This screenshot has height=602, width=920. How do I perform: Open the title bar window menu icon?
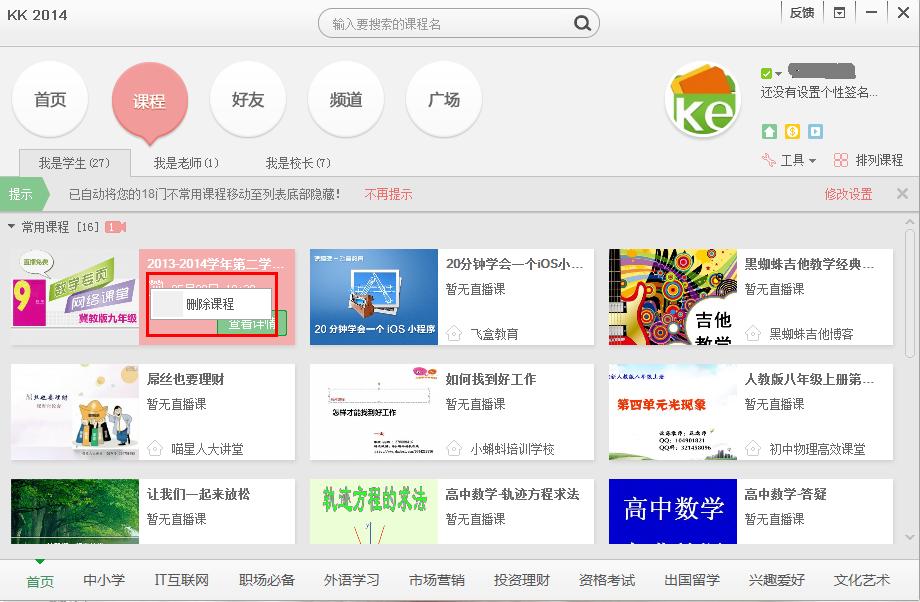[840, 12]
